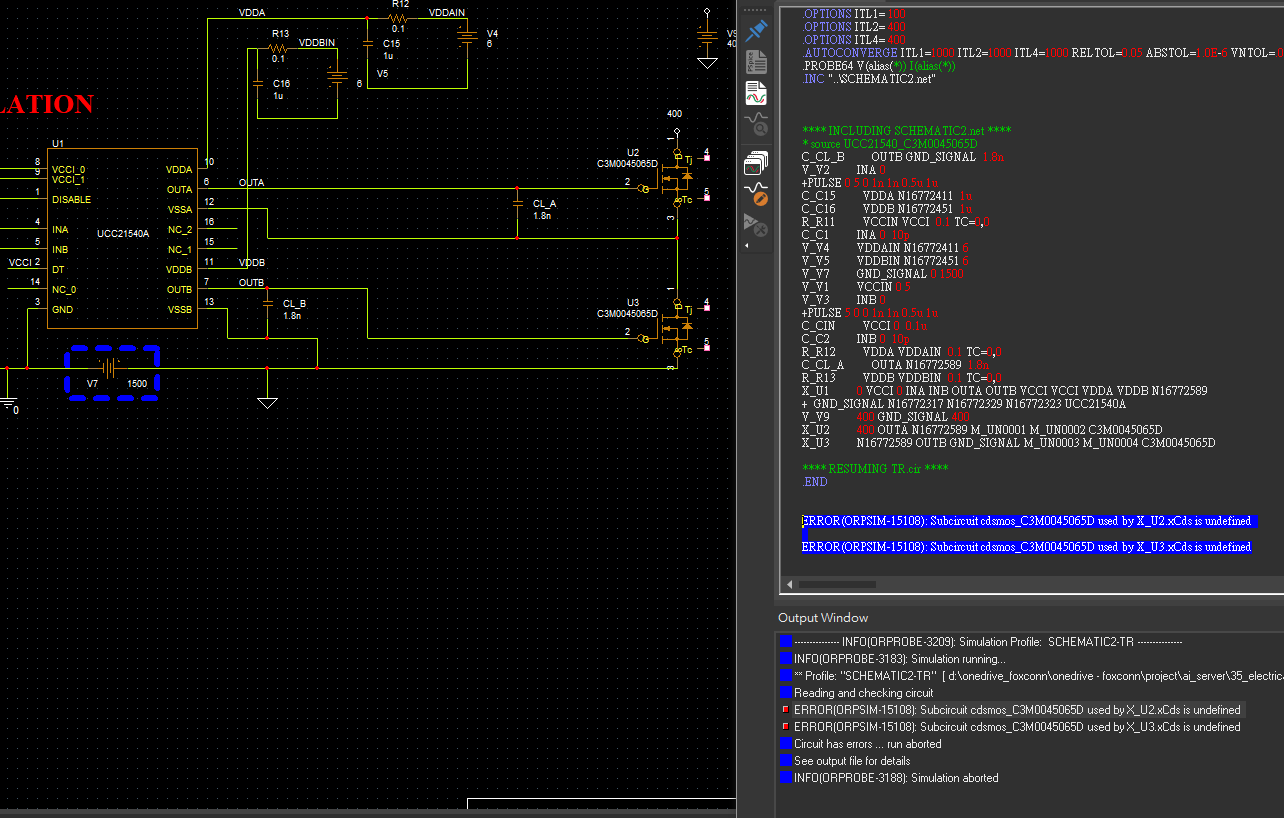This screenshot has height=818, width=1284.
Task: Click the .INC SCHEMATIC2.net line
Action: (x=869, y=79)
